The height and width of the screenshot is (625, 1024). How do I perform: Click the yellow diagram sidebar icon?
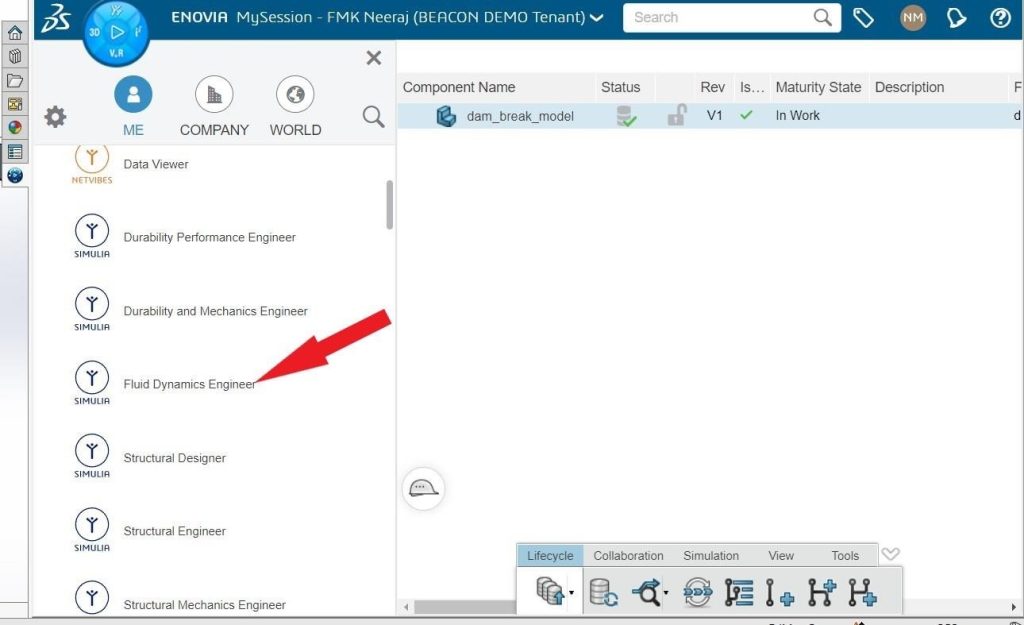tap(14, 104)
